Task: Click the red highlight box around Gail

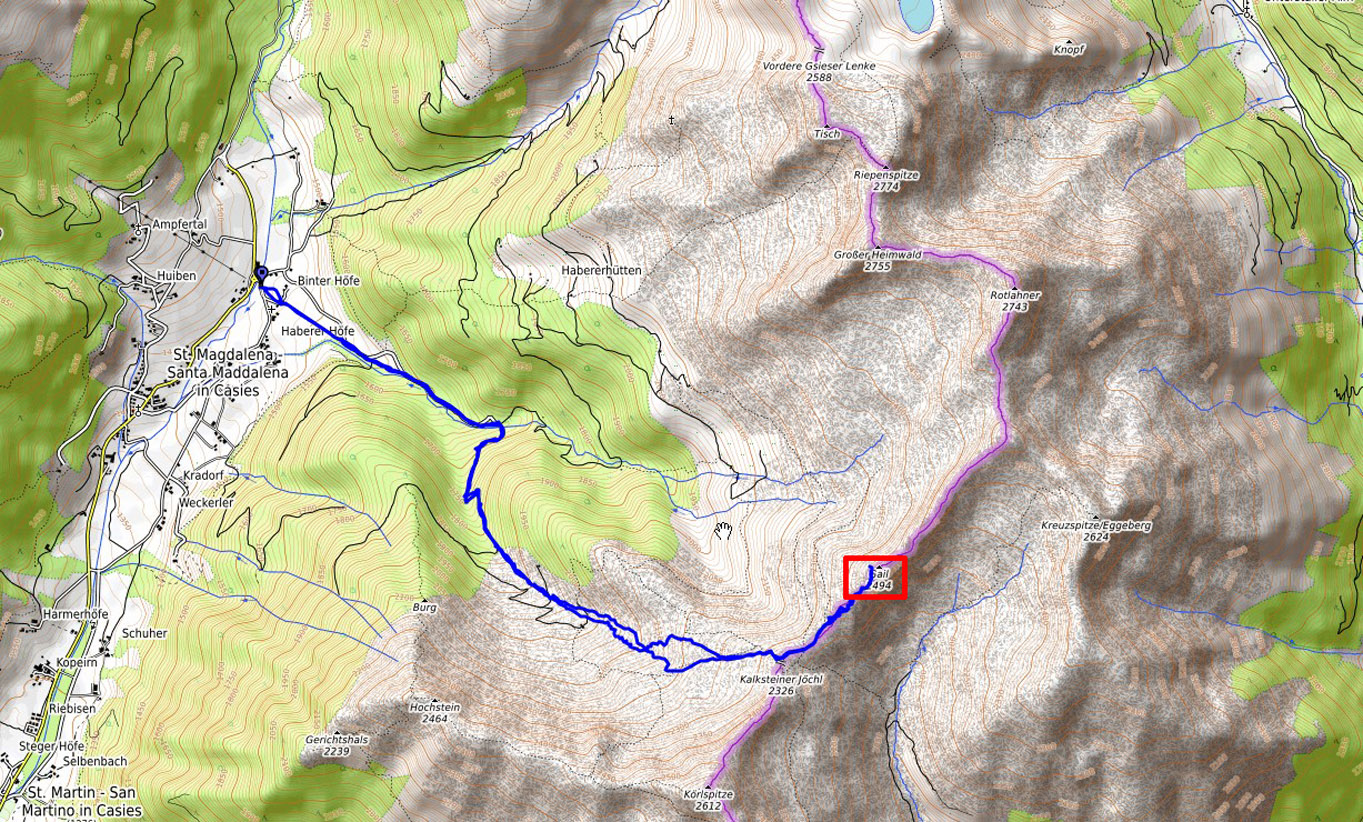Action: 875,577
